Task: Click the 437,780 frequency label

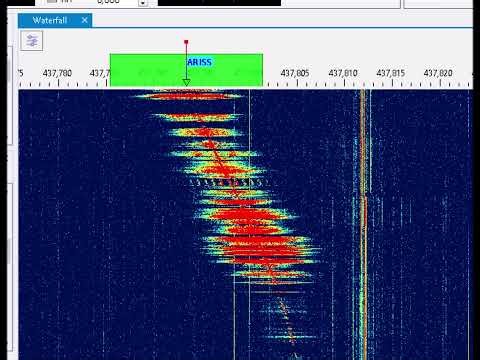Action: pos(57,73)
